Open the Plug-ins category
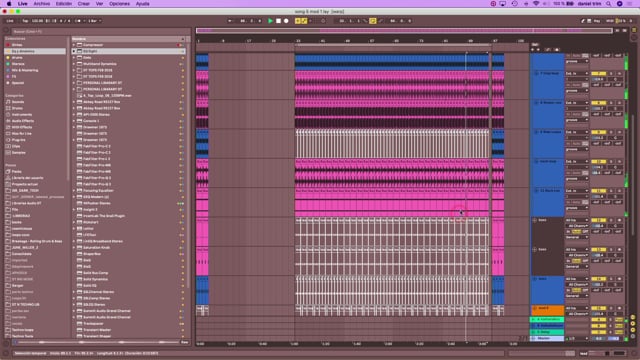The height and width of the screenshot is (360, 640). pos(18,140)
